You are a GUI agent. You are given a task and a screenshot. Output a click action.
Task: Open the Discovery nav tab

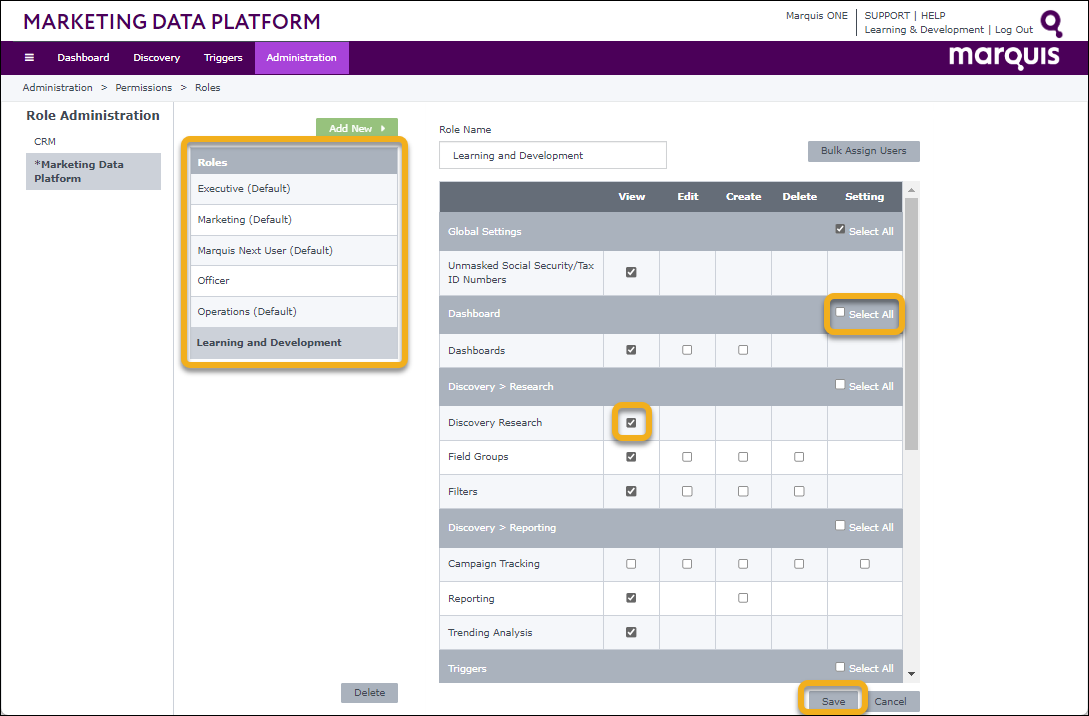click(x=156, y=58)
